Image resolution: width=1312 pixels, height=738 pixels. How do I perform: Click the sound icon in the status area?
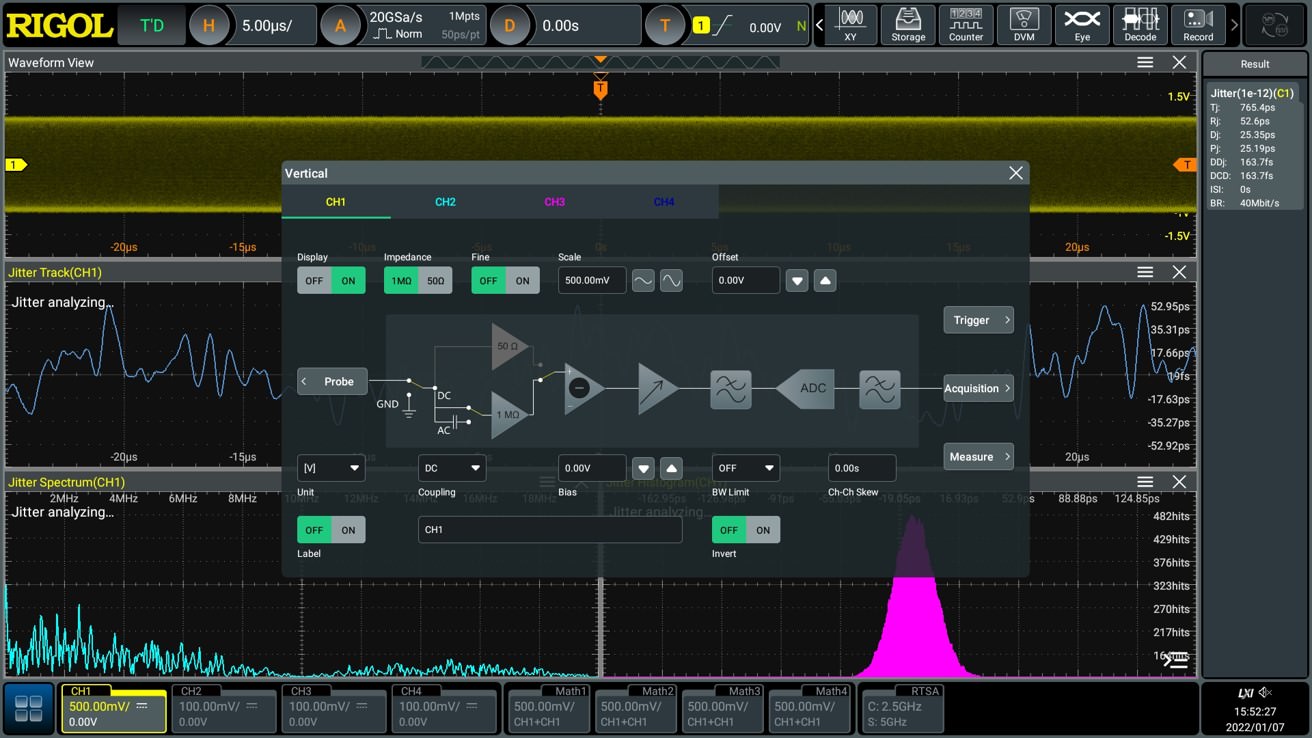(x=1266, y=692)
